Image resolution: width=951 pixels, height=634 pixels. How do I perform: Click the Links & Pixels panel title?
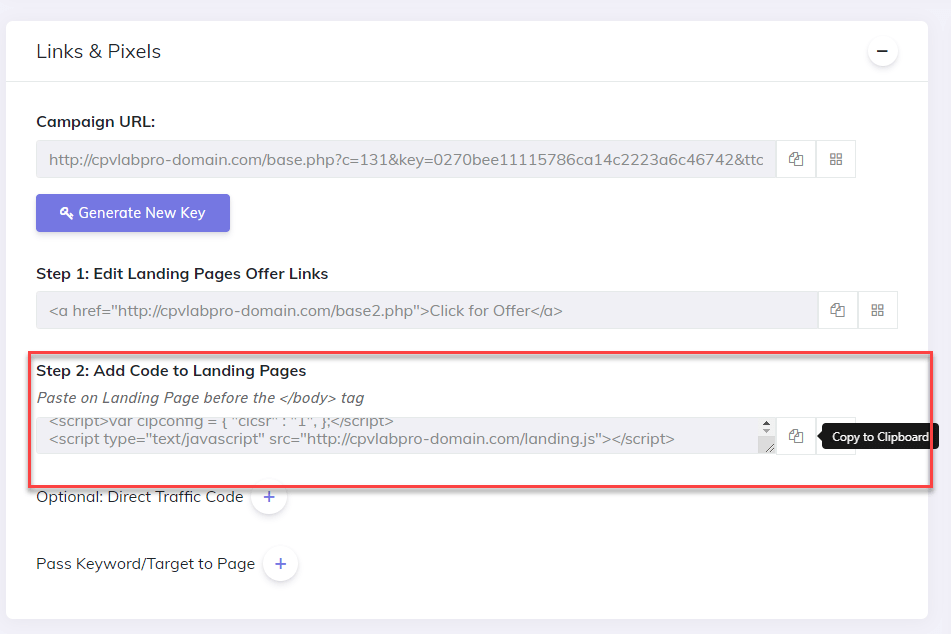98,52
